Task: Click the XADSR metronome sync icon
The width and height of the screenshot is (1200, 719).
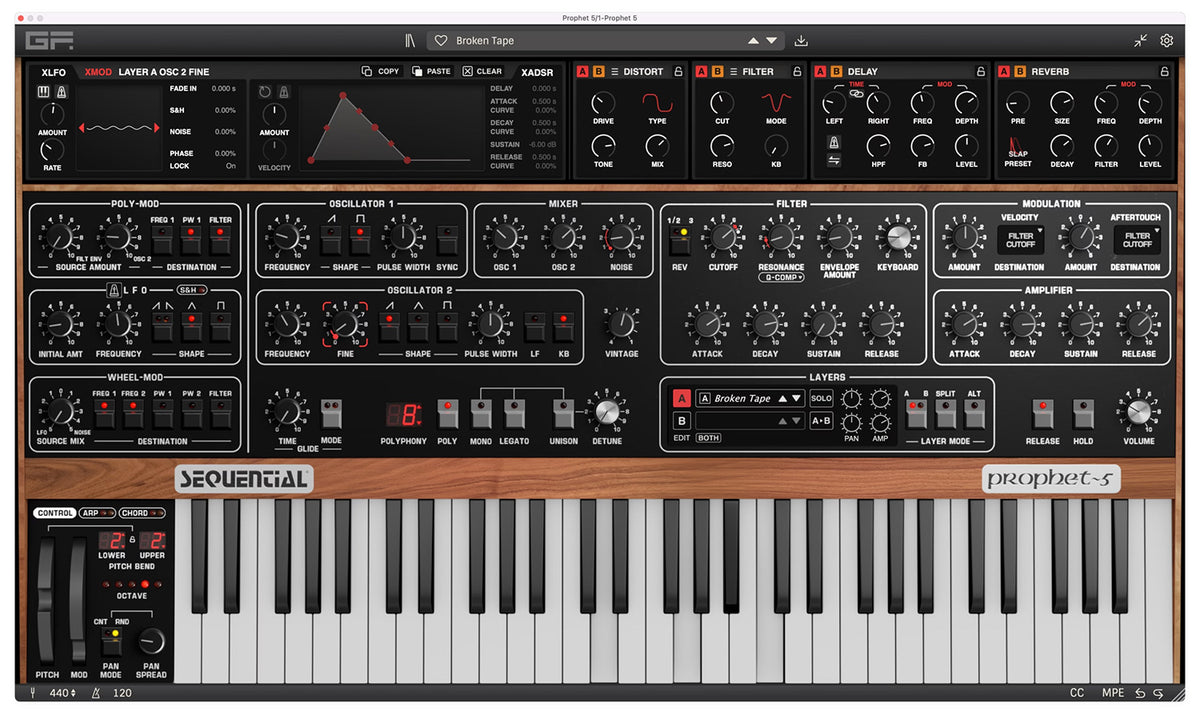Action: (x=283, y=92)
